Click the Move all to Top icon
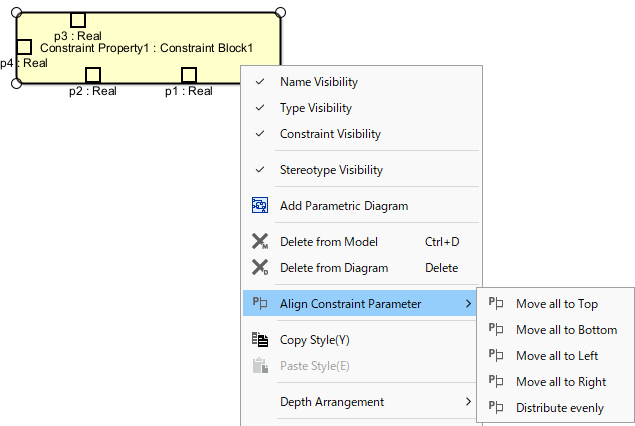The image size is (635, 426). (496, 303)
